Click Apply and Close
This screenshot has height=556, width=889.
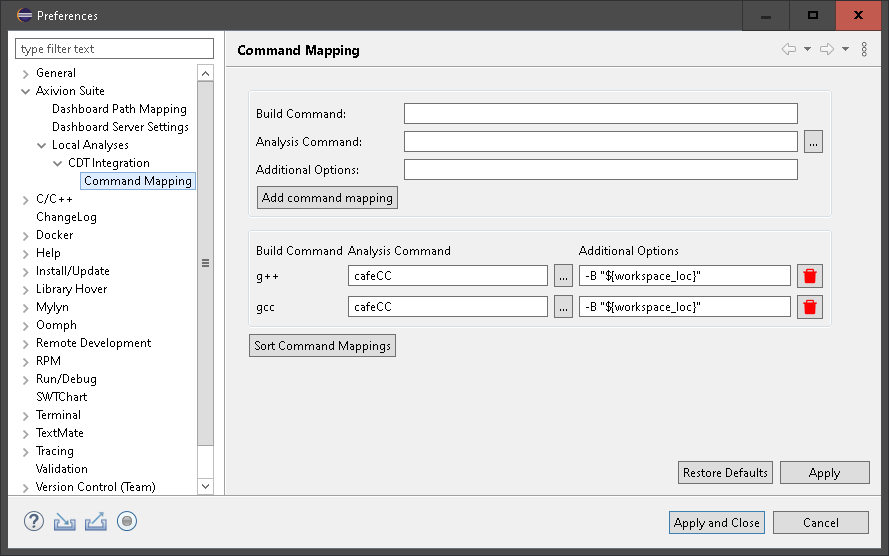coord(717,523)
